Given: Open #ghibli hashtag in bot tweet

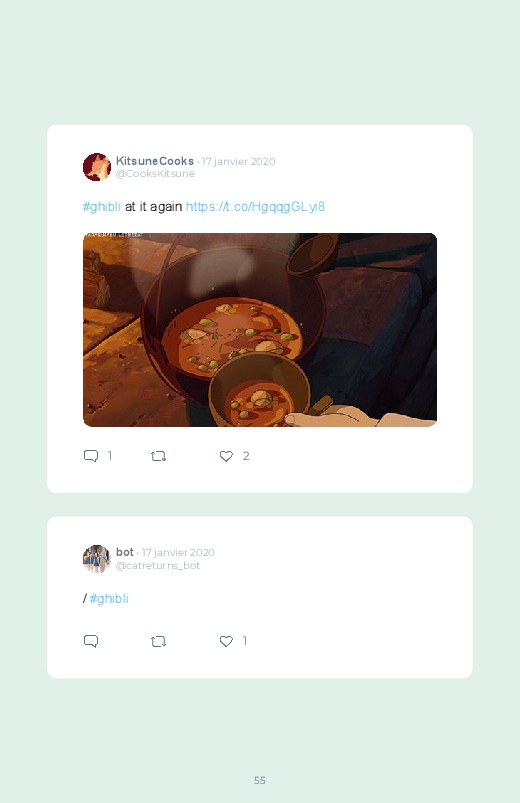Looking at the screenshot, I should click(109, 598).
